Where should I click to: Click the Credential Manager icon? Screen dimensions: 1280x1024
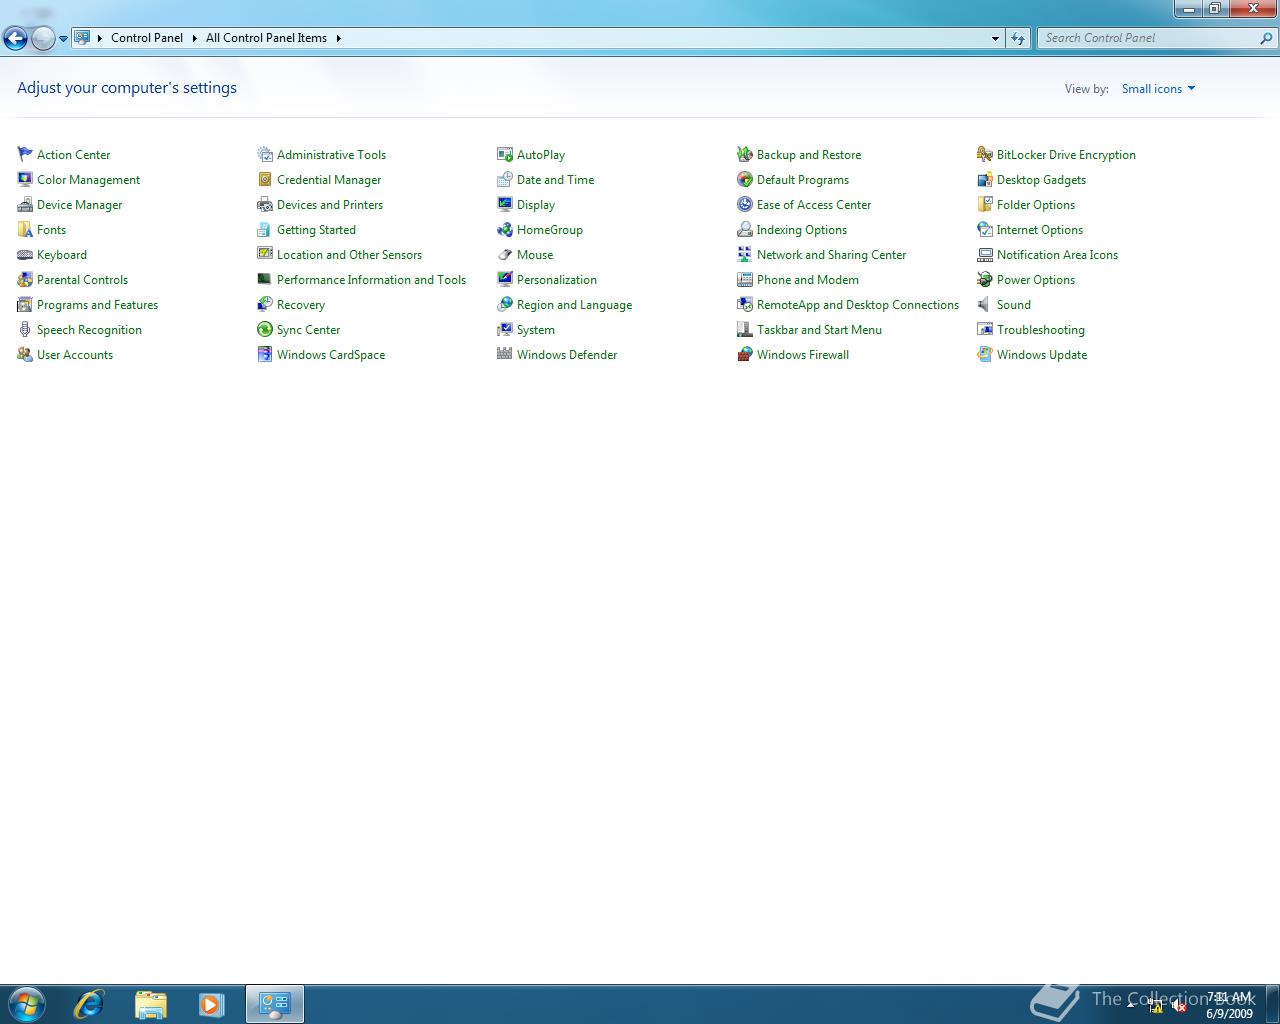point(265,179)
